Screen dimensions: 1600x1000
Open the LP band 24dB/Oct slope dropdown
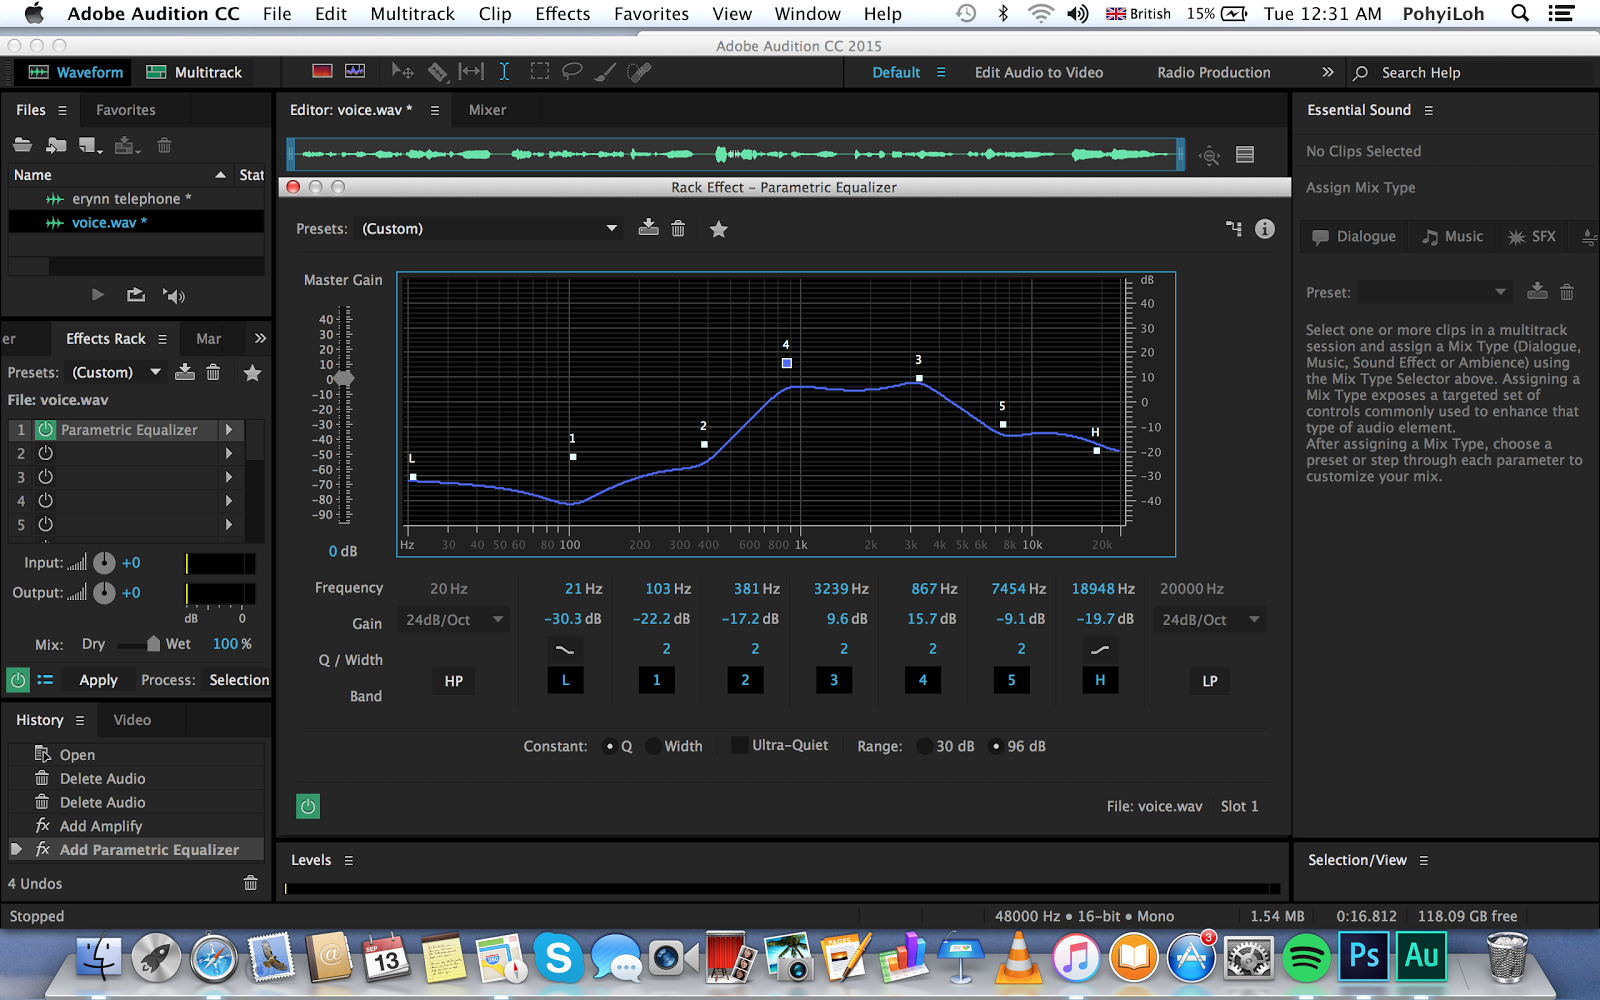(1210, 620)
